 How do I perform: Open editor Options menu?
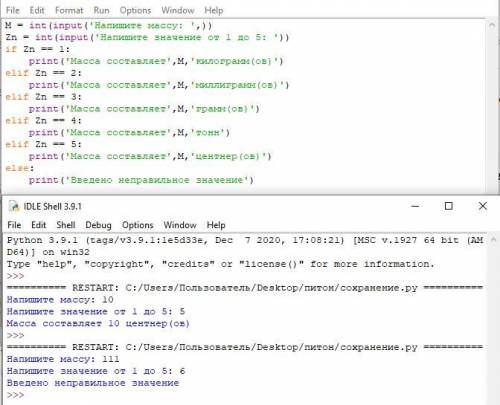coord(135,10)
